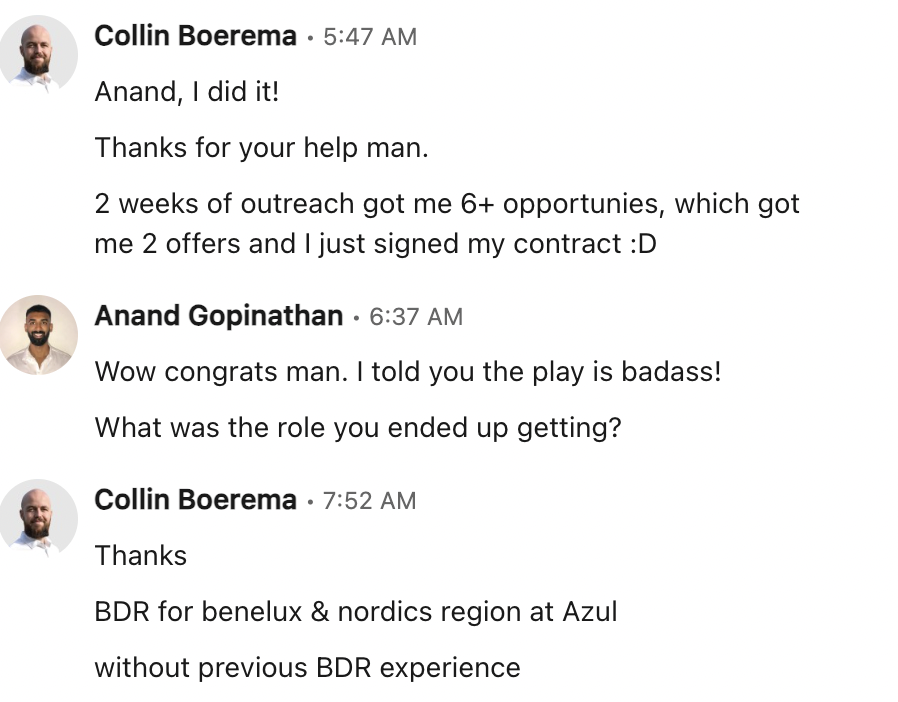898x702 pixels.
Task: Open Collin Boerema's name on 5:47 AM message
Action: 195,37
